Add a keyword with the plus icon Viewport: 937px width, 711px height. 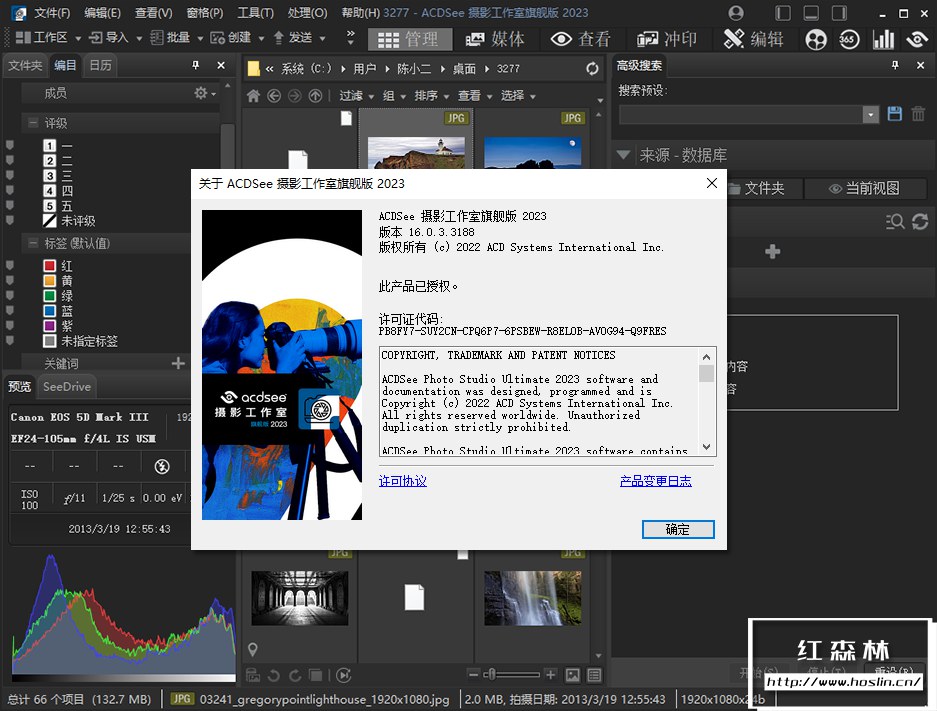[178, 363]
